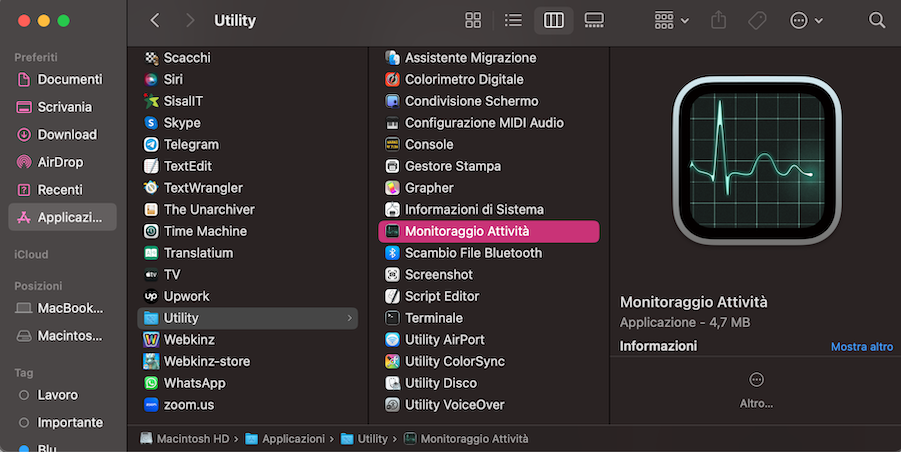Switch to gallery view

pyautogui.click(x=594, y=21)
